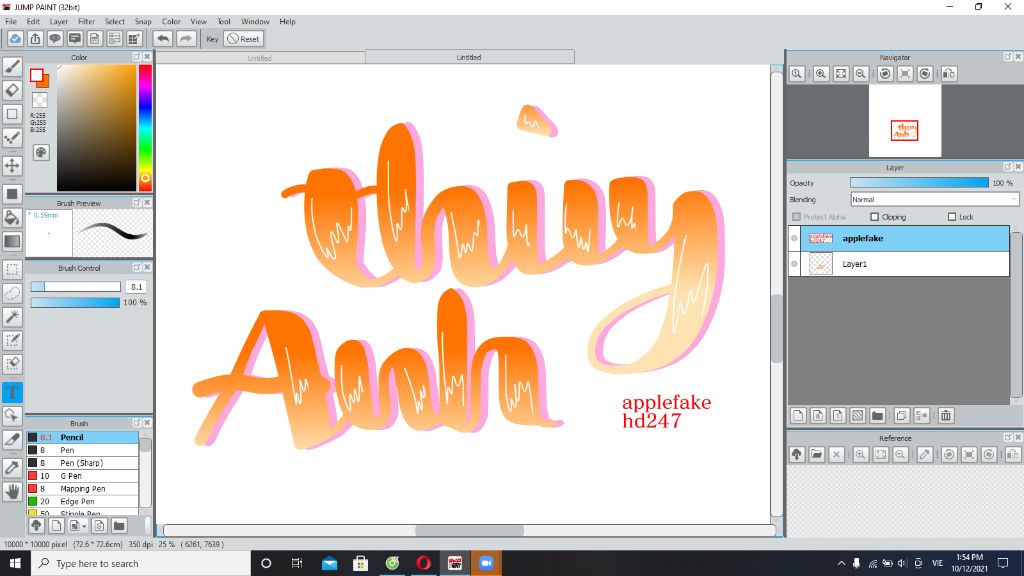The height and width of the screenshot is (576, 1024).
Task: Open the Filter menu
Action: tap(87, 22)
